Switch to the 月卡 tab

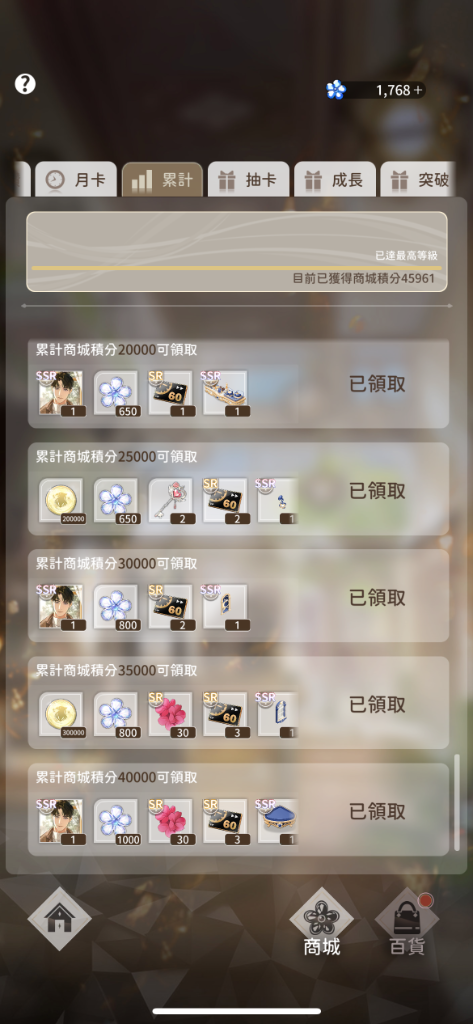75,180
